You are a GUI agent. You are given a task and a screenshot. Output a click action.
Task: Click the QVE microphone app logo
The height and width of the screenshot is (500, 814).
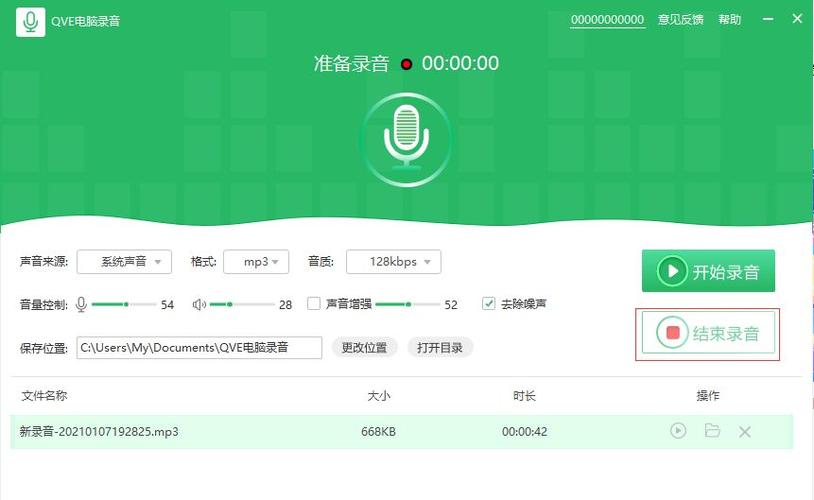31,22
